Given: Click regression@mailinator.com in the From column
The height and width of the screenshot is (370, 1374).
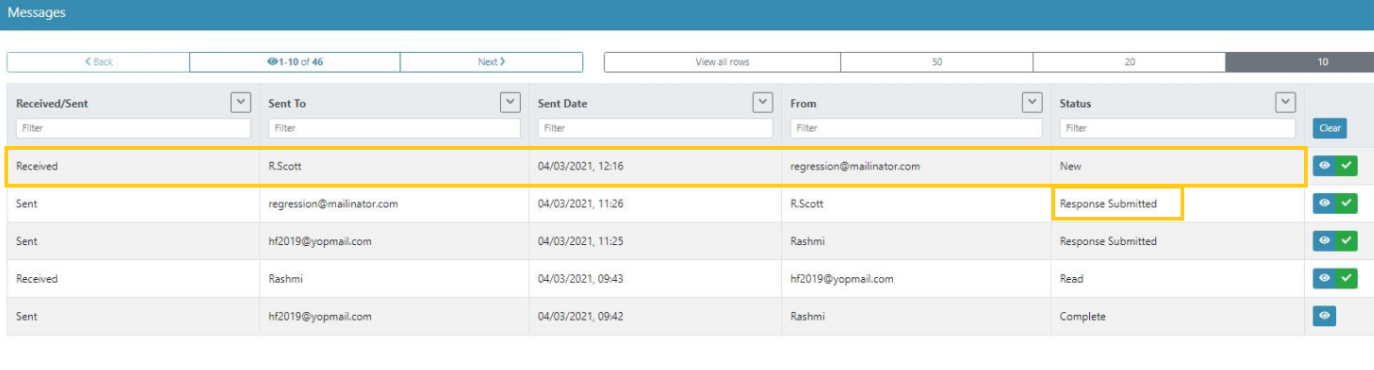Looking at the screenshot, I should (x=855, y=166).
